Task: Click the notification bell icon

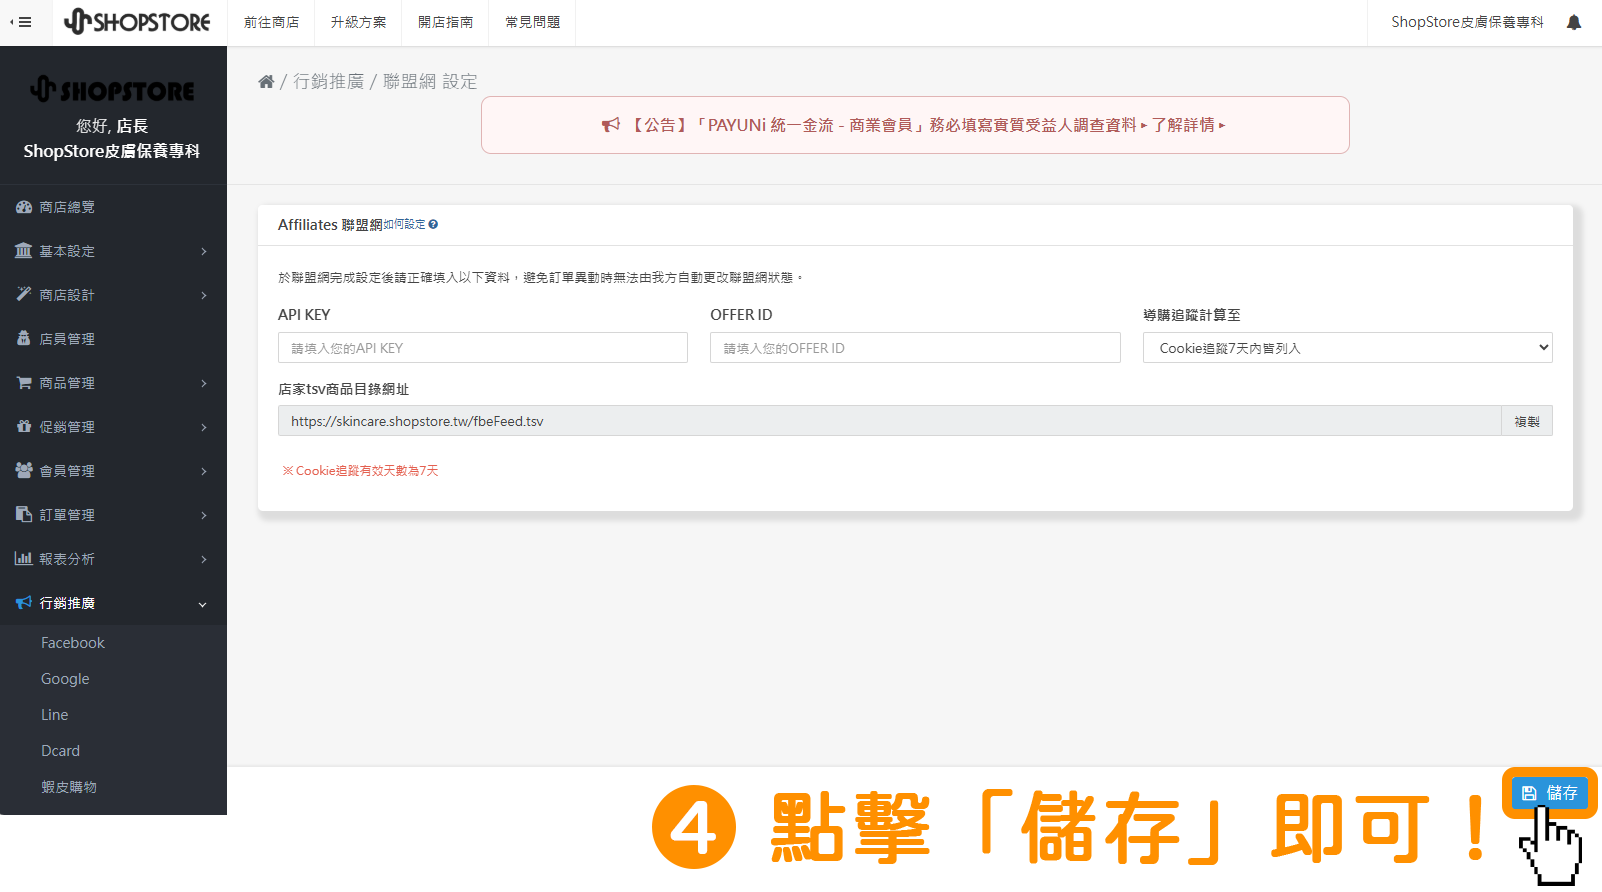Action: [x=1573, y=22]
